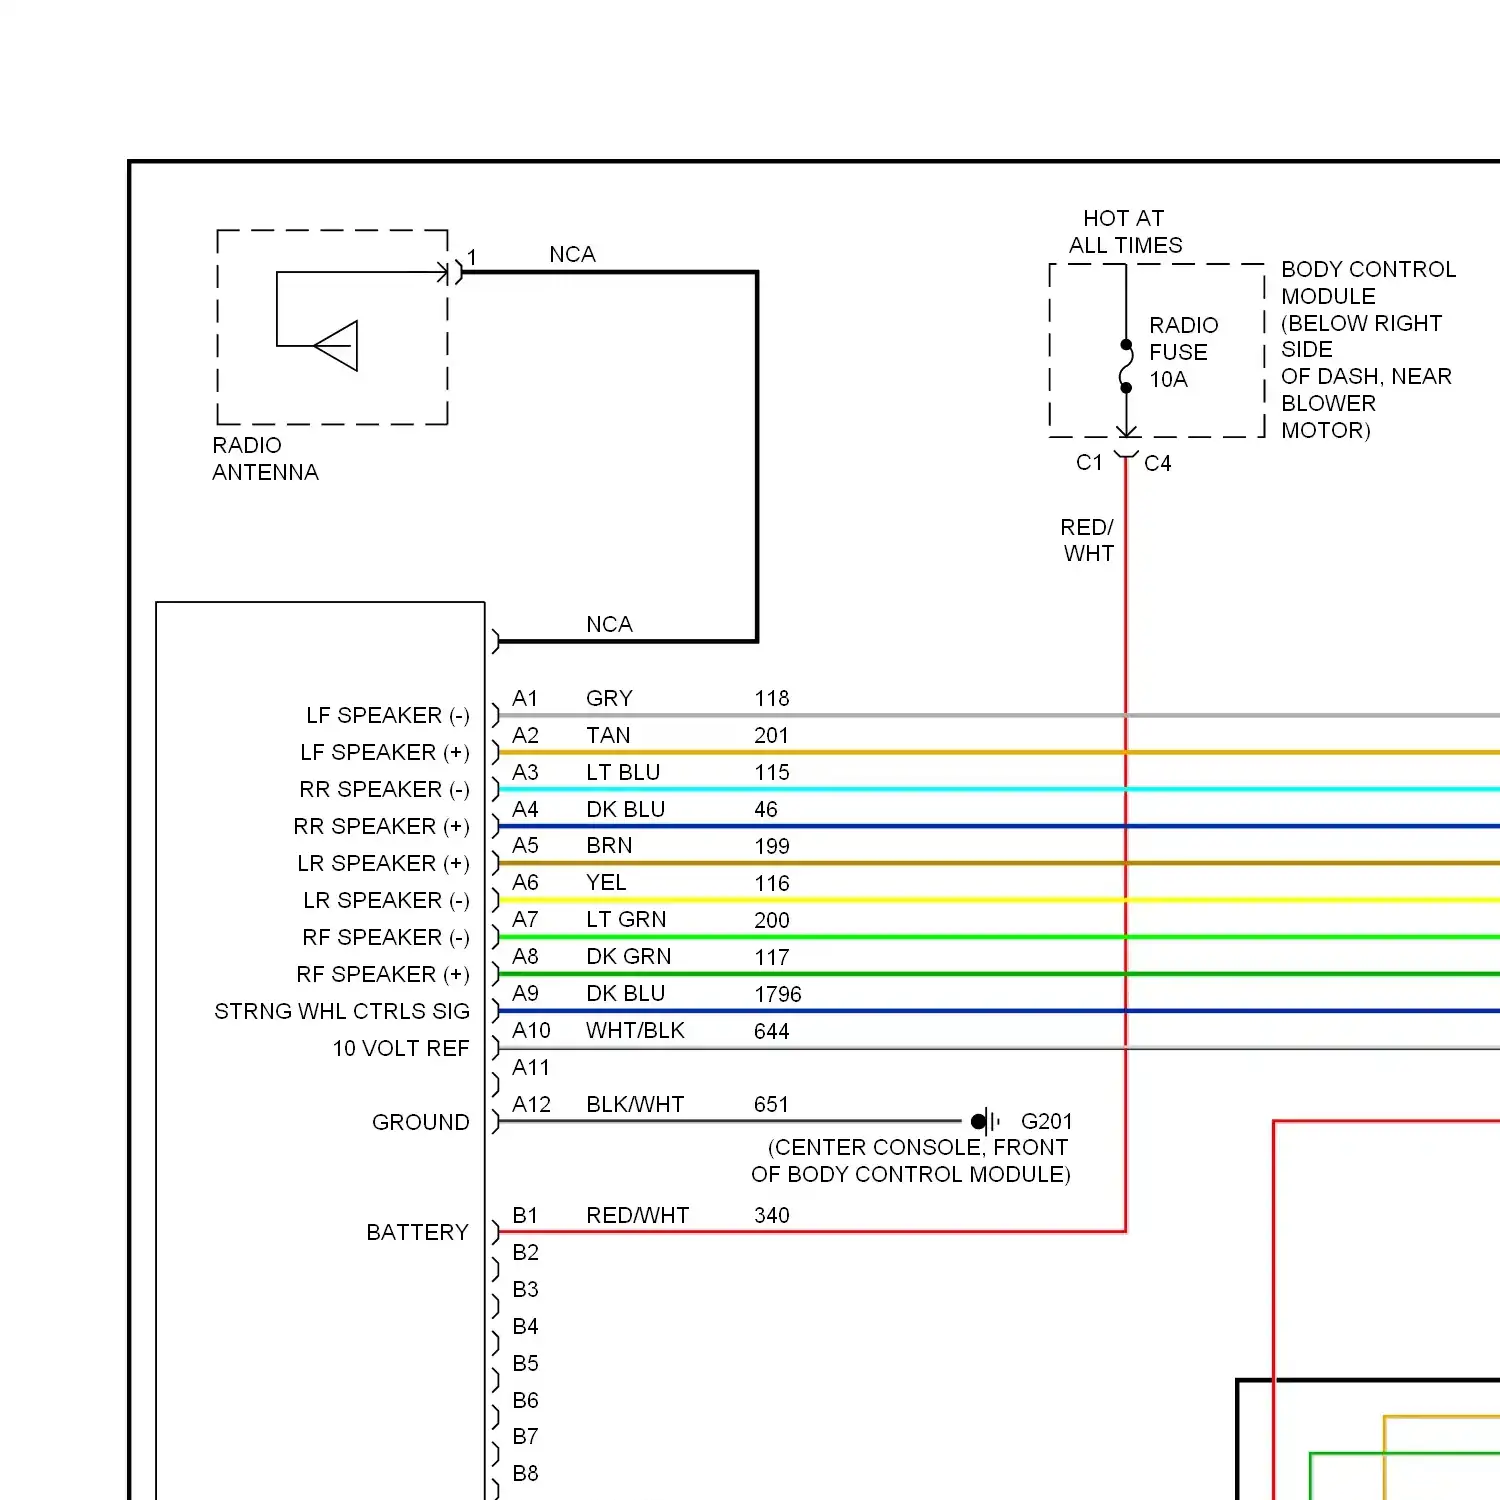Click the GRY wire color text
The image size is (1500, 1500).
(609, 699)
